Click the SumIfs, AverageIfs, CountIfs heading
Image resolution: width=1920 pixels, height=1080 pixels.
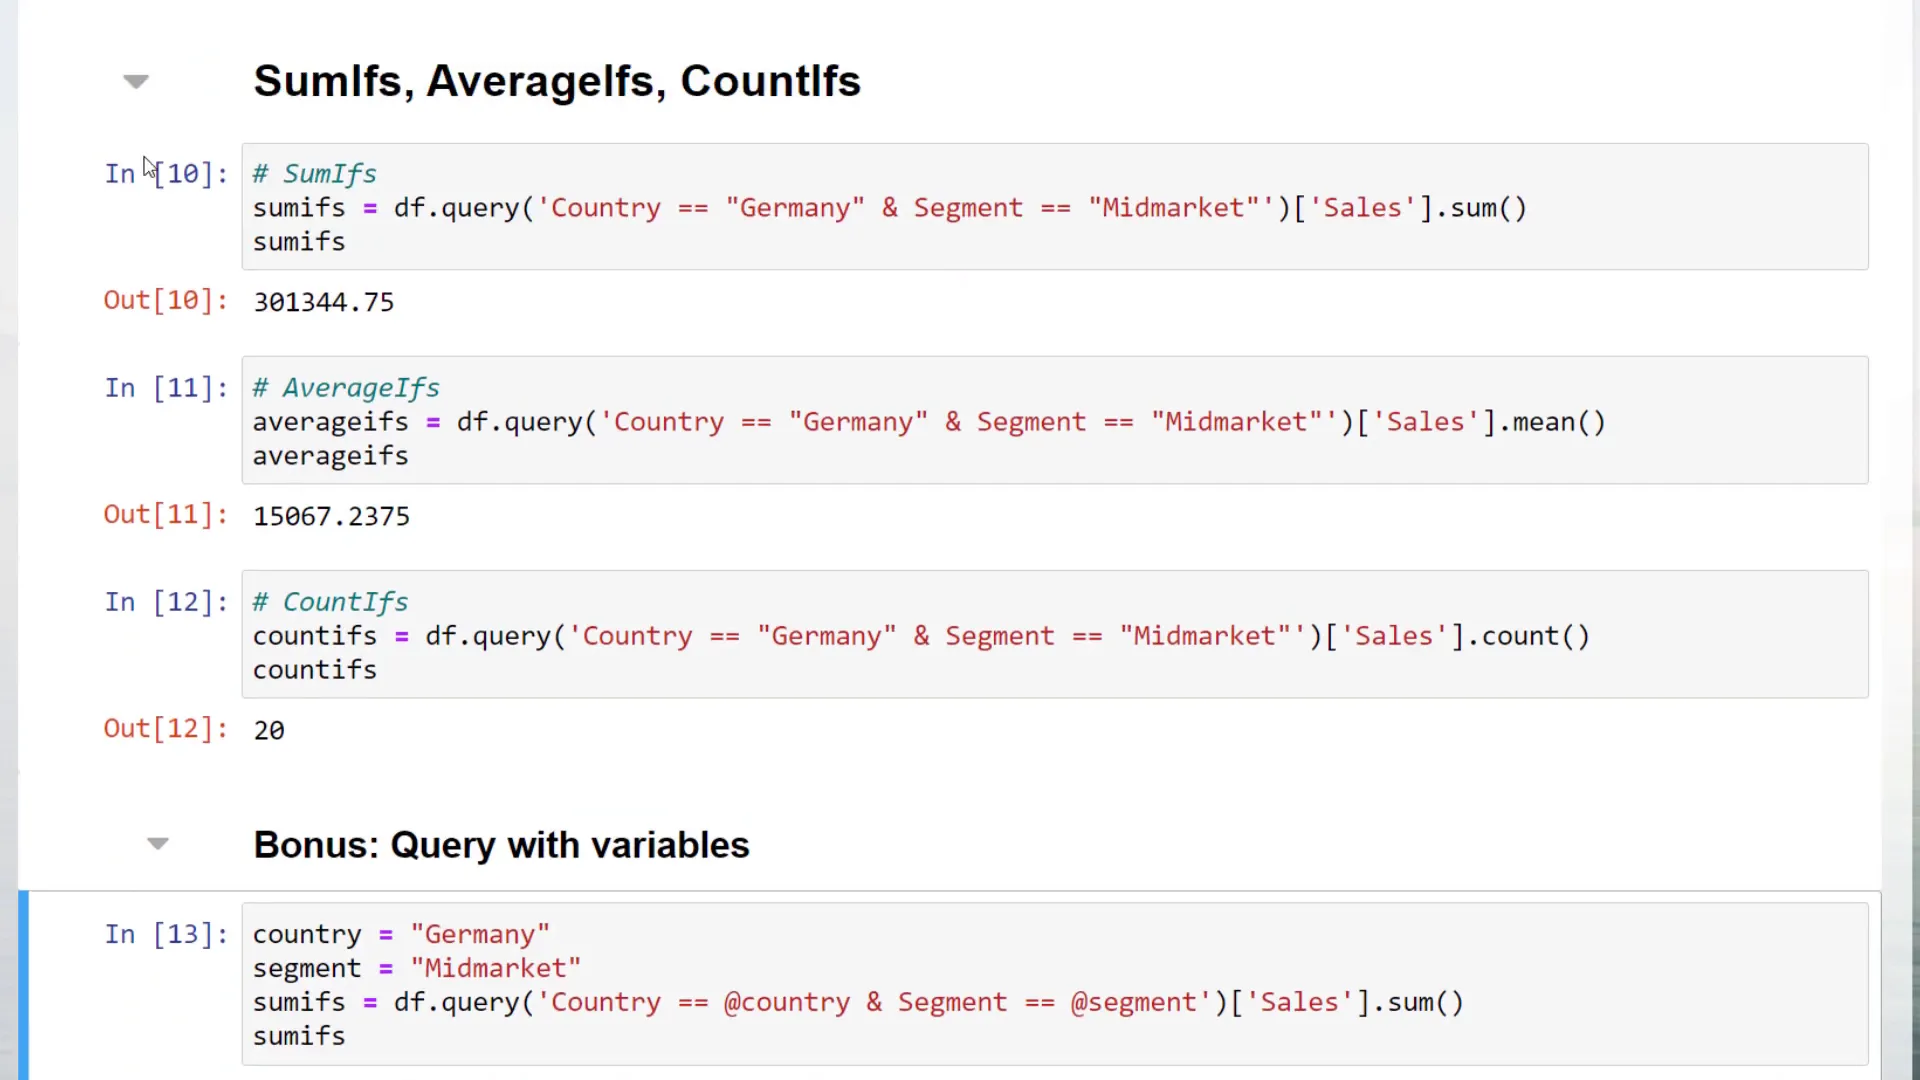click(557, 81)
